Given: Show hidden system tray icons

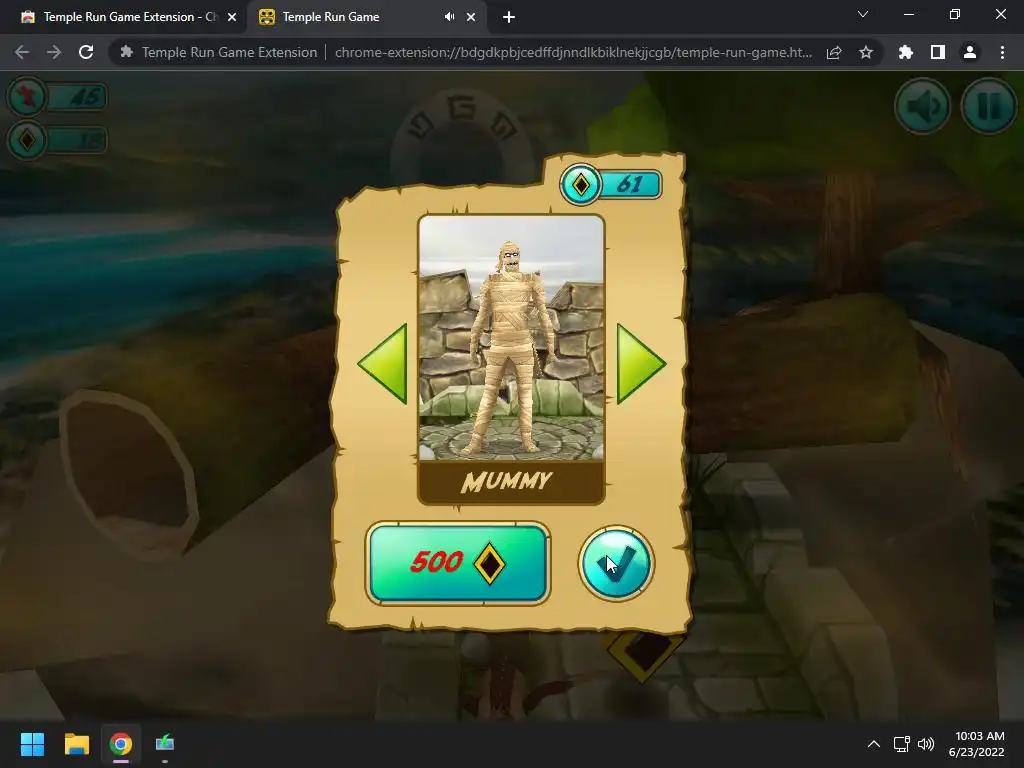Looking at the screenshot, I should 874,744.
